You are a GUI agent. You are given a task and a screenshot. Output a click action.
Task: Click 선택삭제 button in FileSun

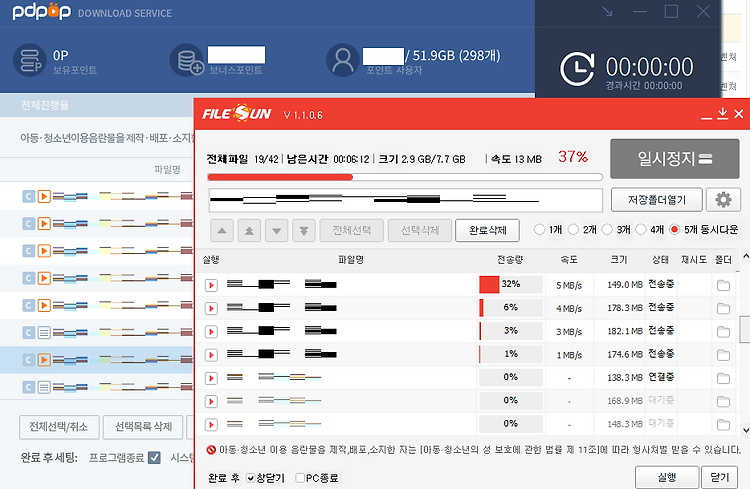tap(420, 231)
